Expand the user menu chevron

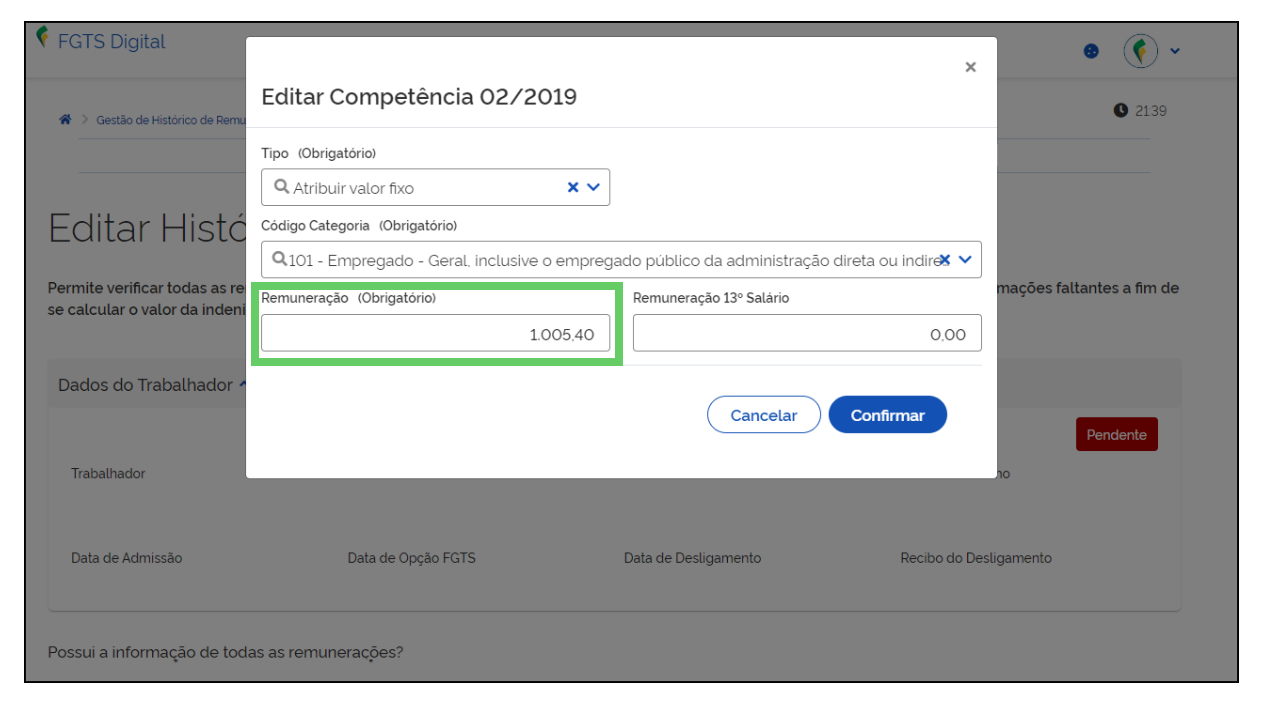coord(1175,51)
